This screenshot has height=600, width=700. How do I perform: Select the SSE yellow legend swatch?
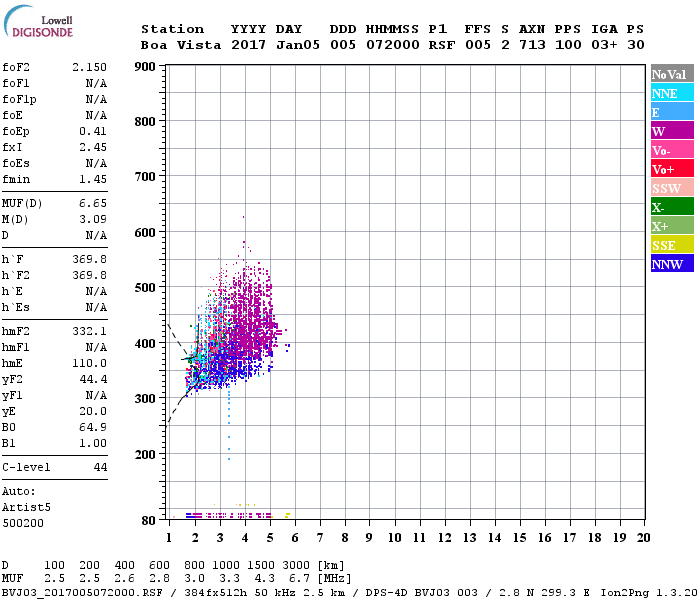(672, 245)
